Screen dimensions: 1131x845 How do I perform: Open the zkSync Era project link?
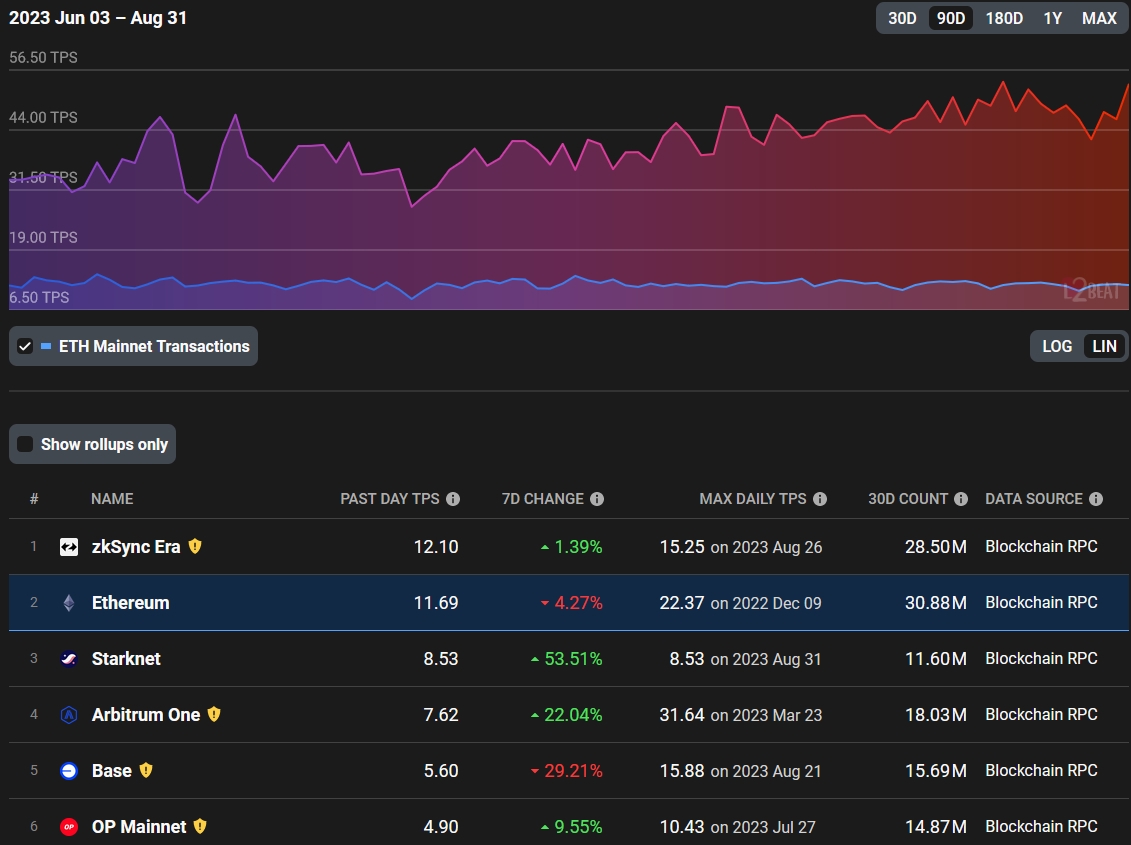[136, 547]
